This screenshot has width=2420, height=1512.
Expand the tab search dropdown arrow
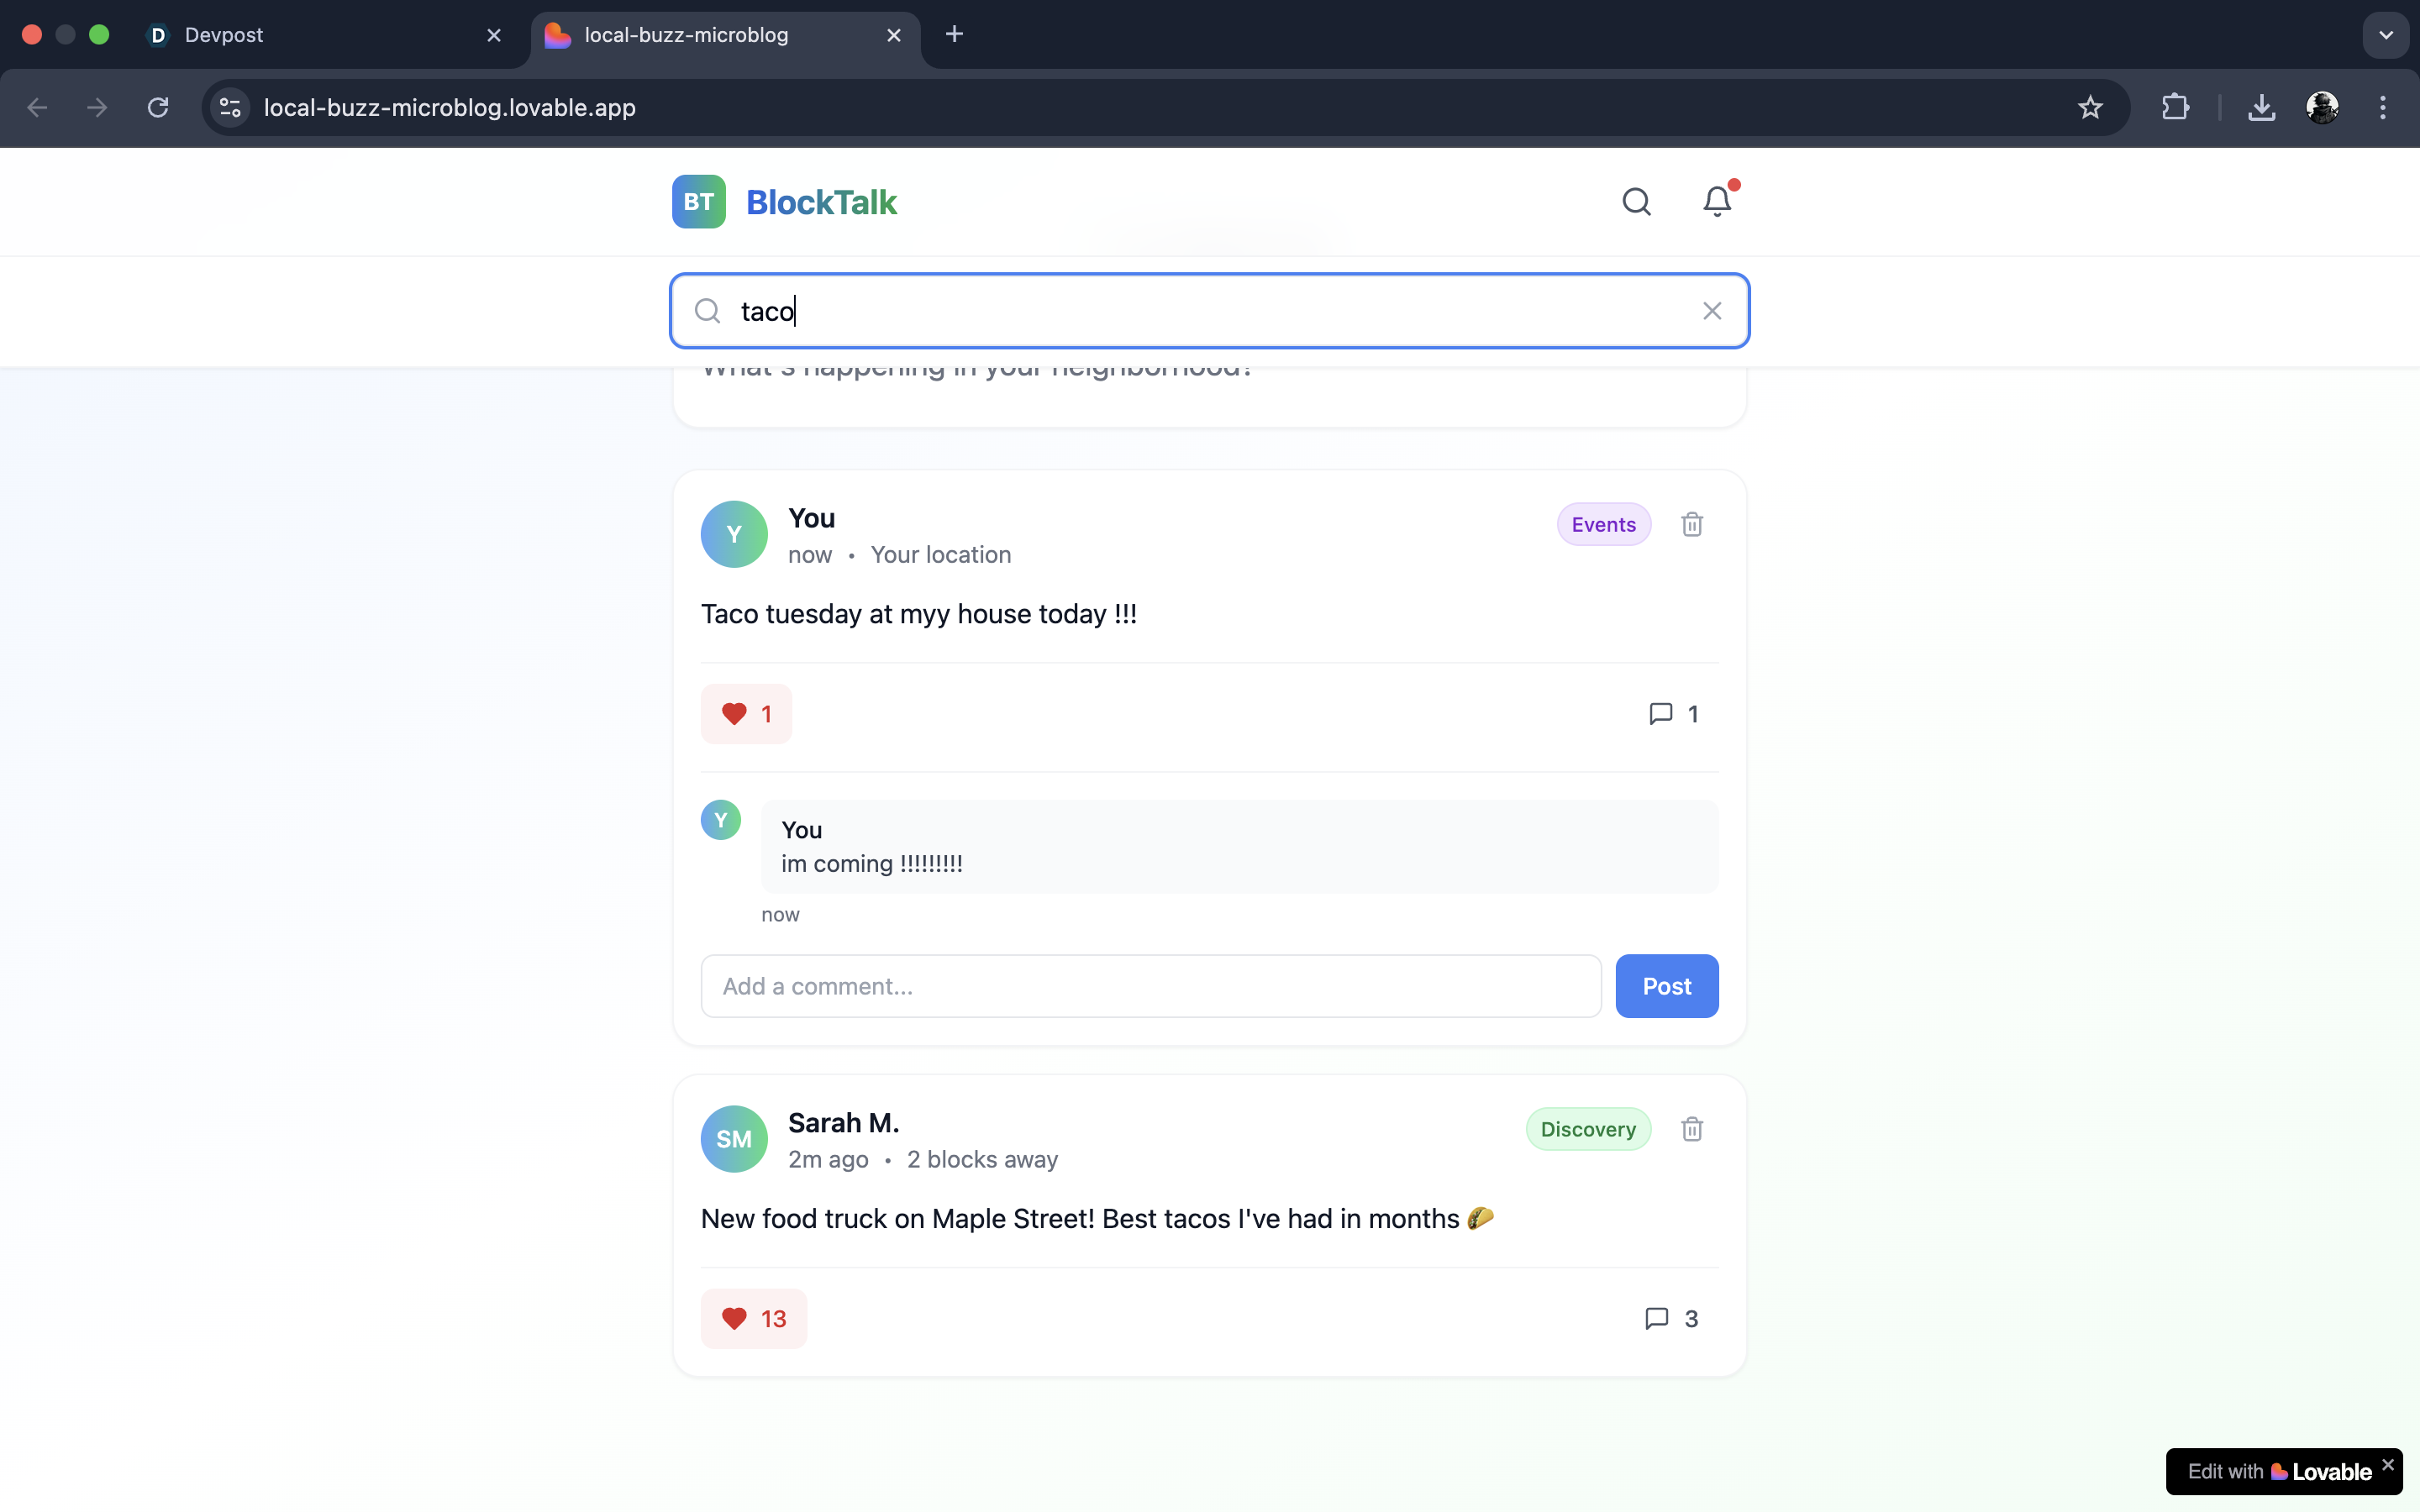2386,35
